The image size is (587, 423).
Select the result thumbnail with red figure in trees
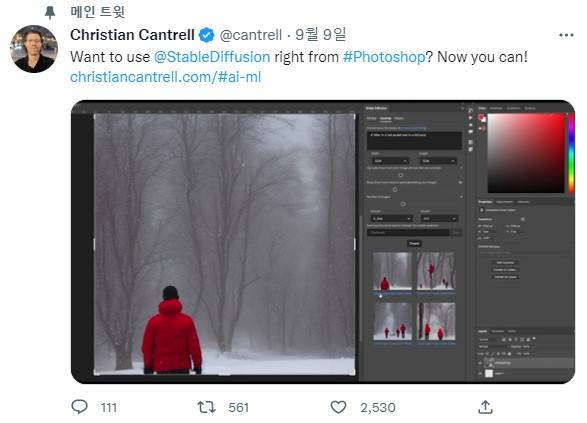(436, 271)
